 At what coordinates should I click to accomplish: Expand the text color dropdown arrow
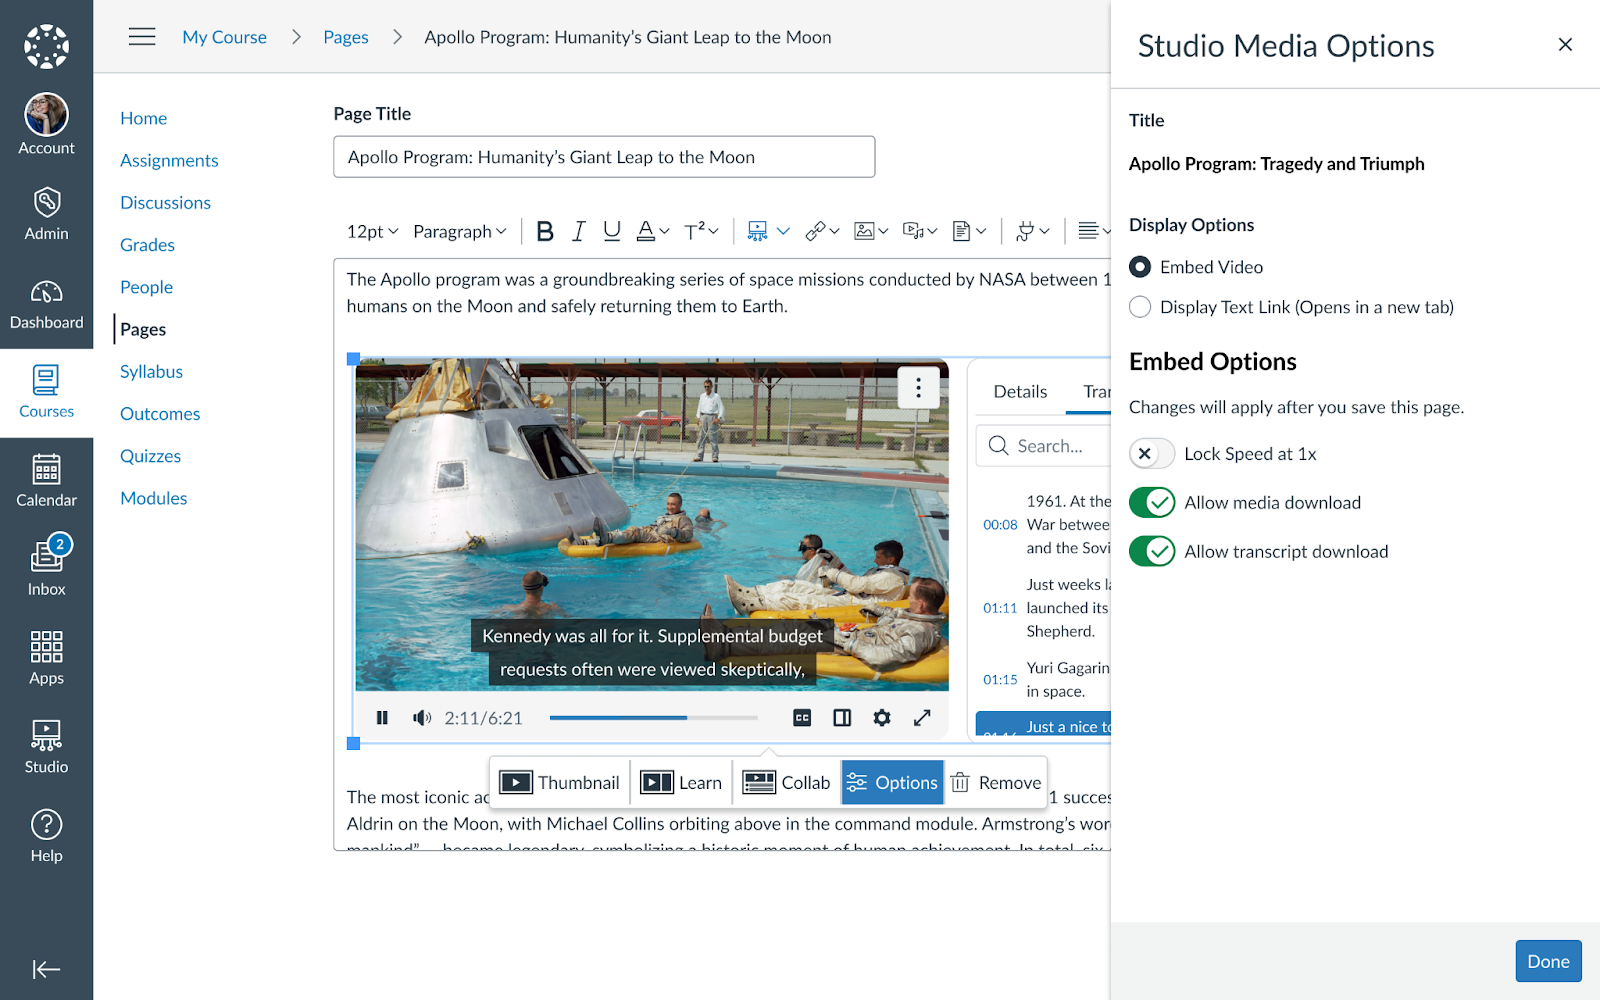point(664,231)
